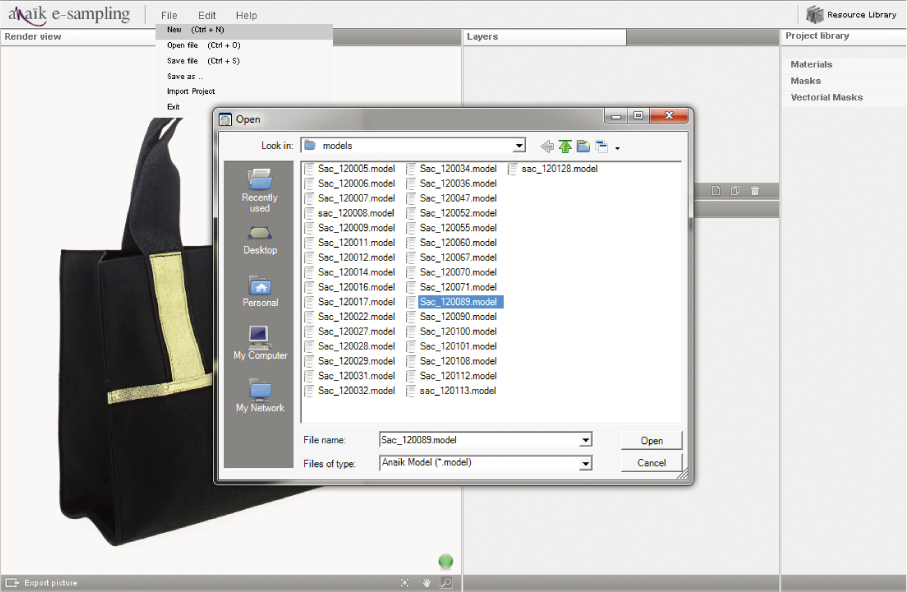
Task: Select Sac_120112.model in the file list
Action: coord(458,376)
